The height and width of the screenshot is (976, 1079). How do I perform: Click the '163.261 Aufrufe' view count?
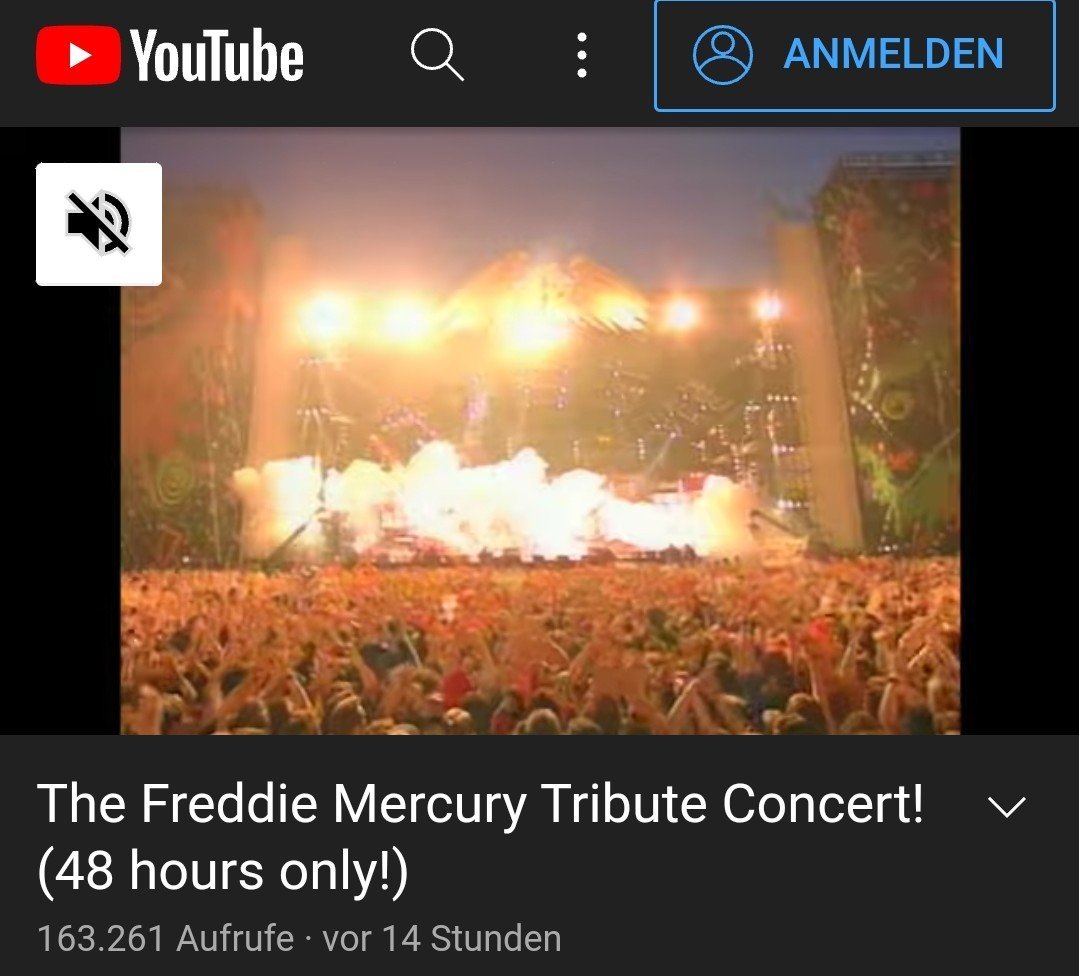coord(165,938)
